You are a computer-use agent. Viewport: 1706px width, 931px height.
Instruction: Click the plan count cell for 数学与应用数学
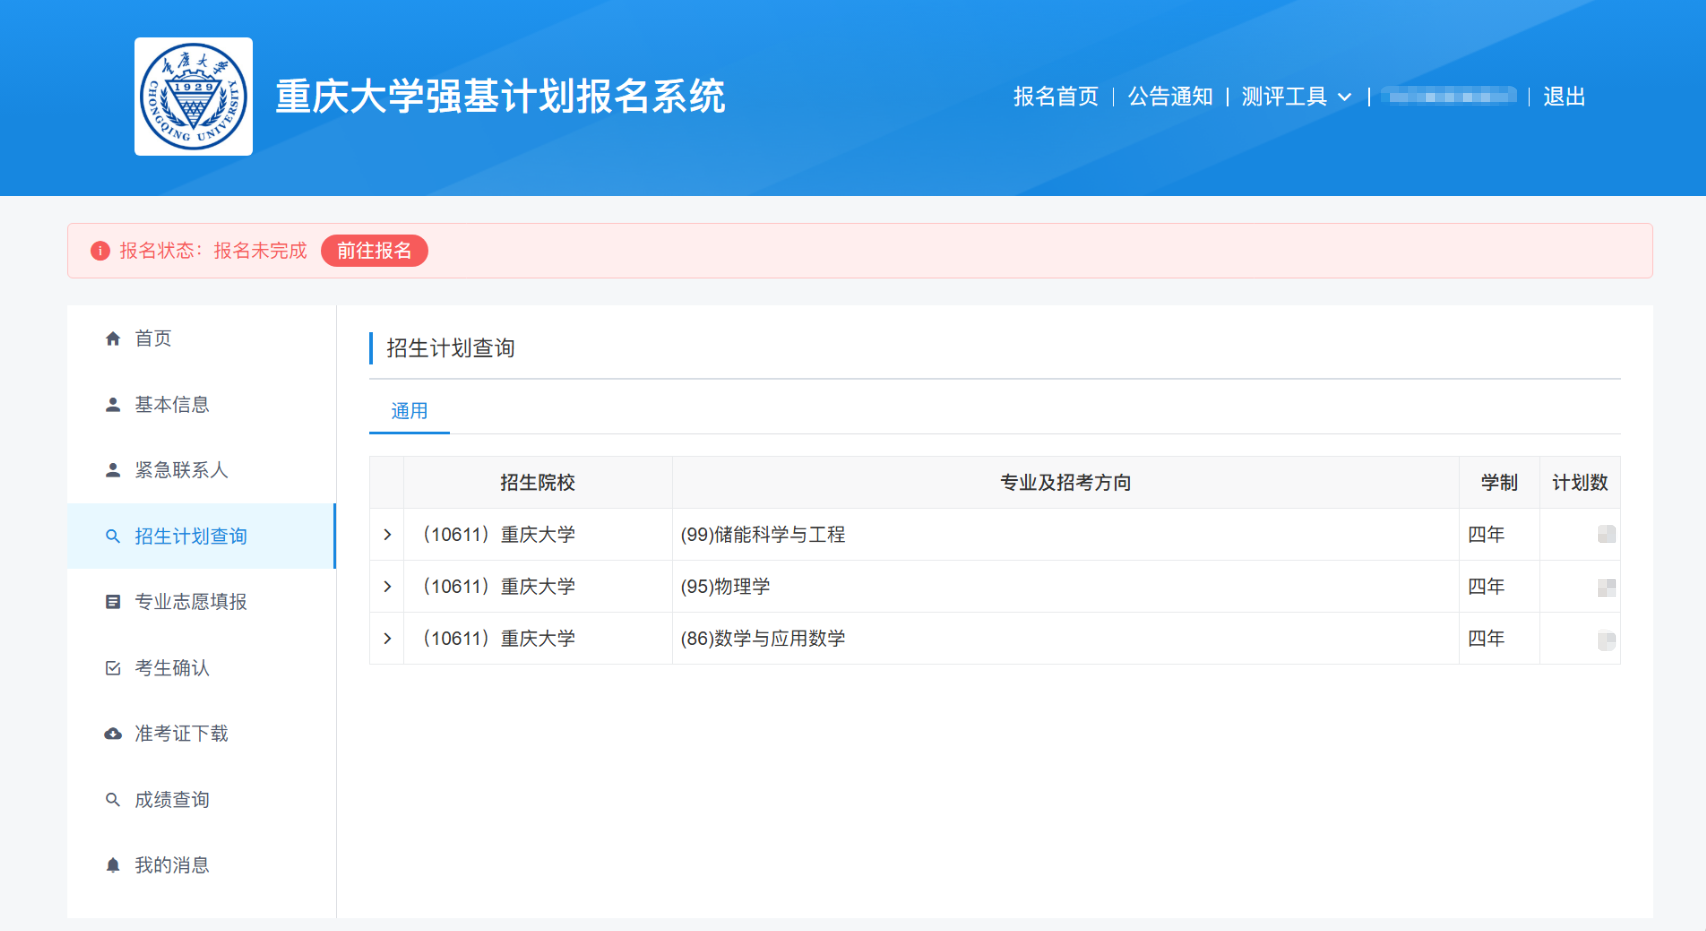1580,639
